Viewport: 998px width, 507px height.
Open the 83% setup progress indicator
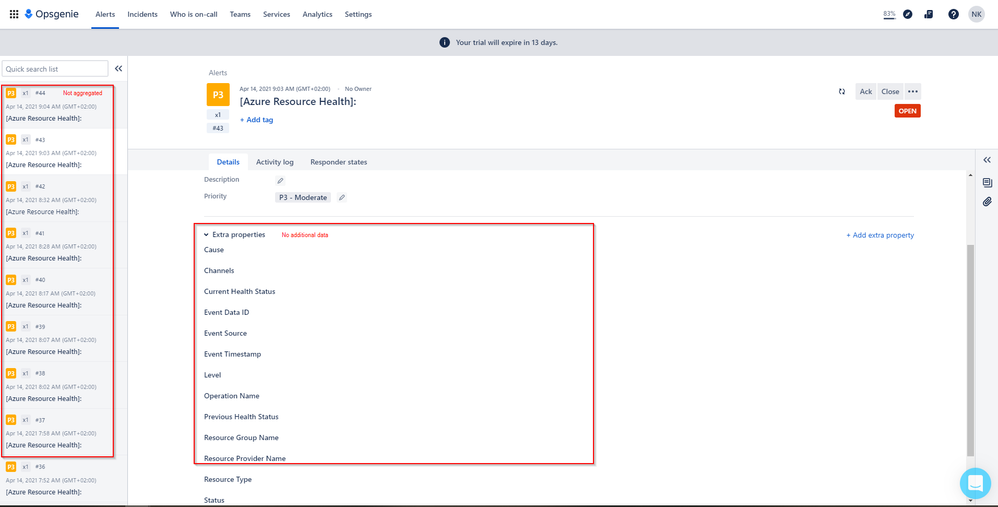click(x=889, y=14)
